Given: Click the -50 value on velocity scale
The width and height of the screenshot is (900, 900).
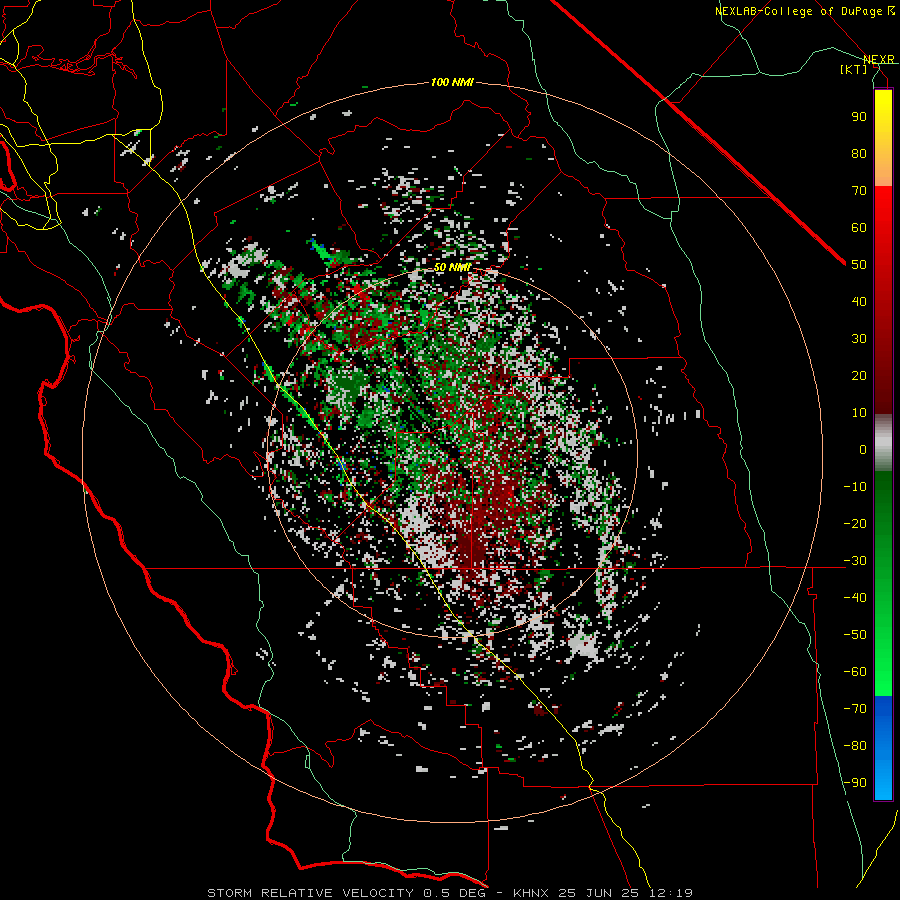Looking at the screenshot, I should point(855,635).
